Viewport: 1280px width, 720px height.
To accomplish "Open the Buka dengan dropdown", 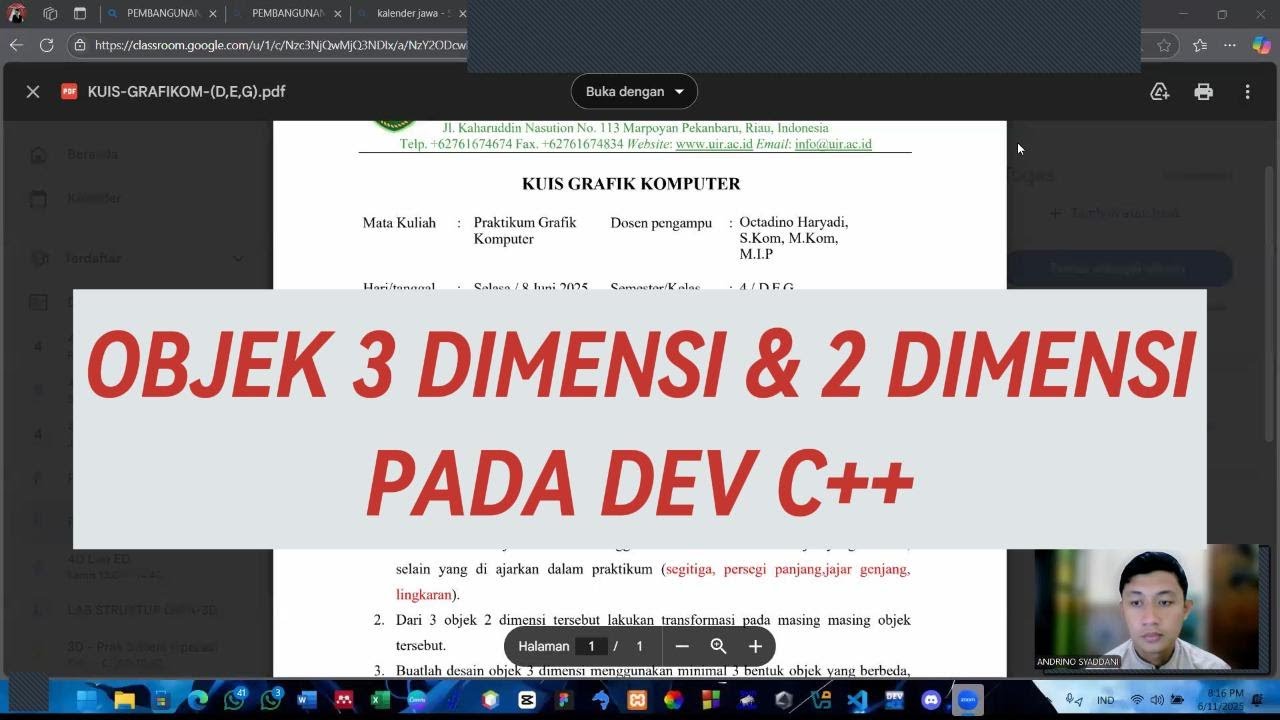I will point(634,91).
